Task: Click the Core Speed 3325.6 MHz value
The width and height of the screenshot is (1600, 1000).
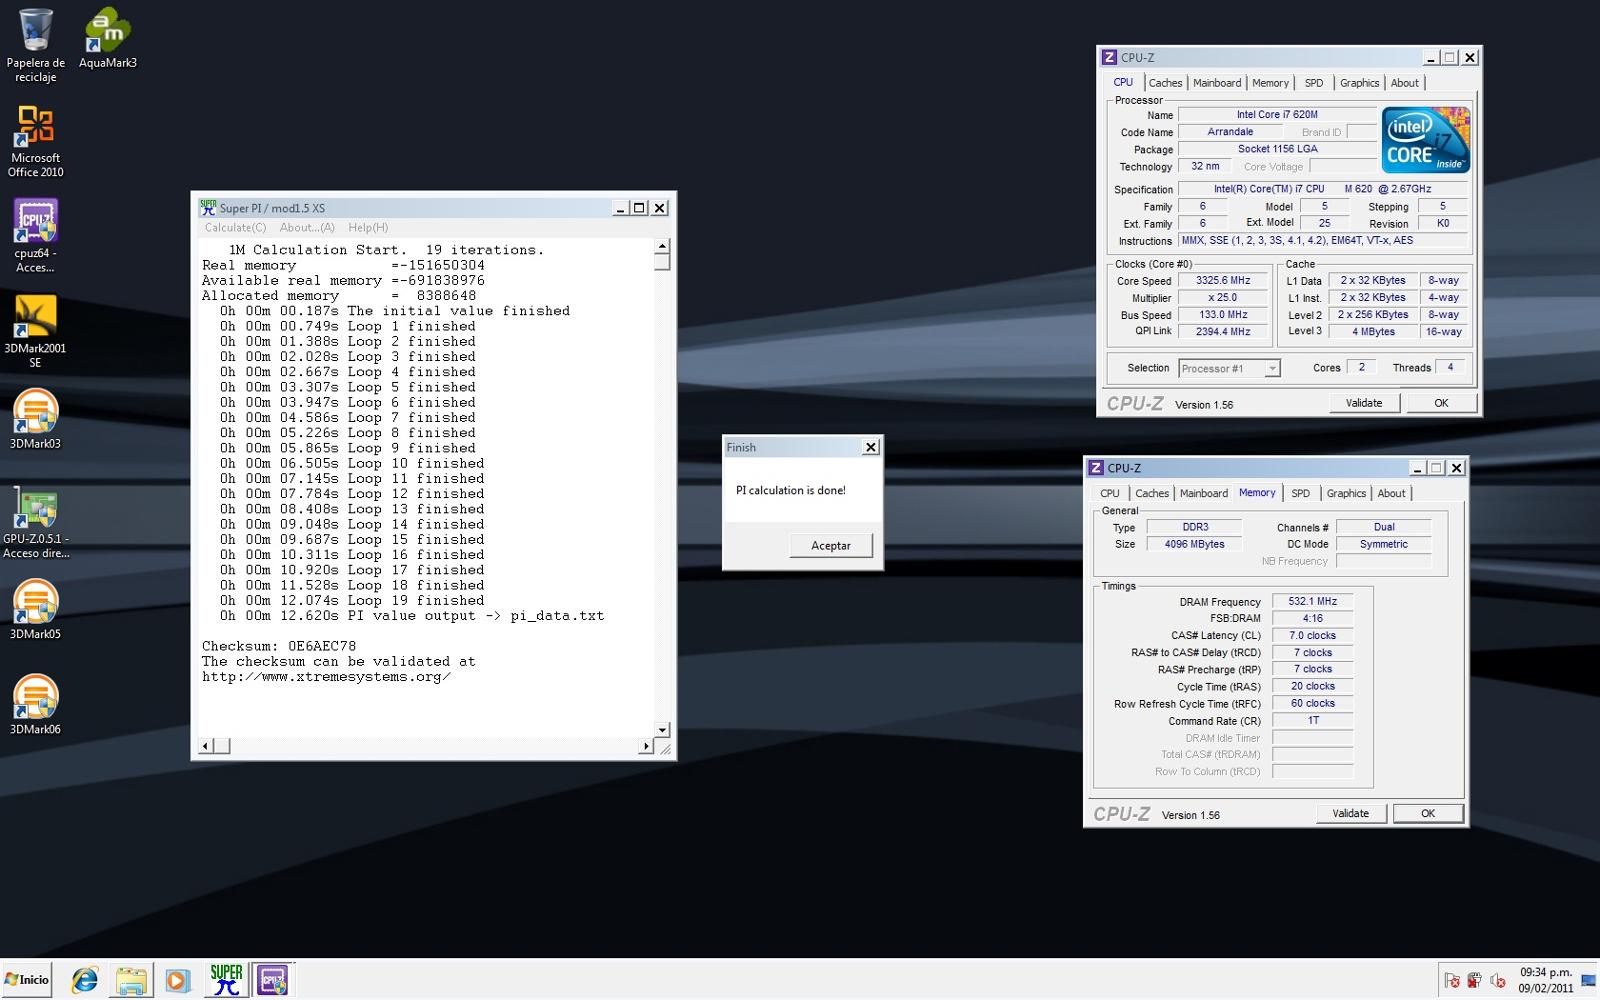Action: [1223, 281]
